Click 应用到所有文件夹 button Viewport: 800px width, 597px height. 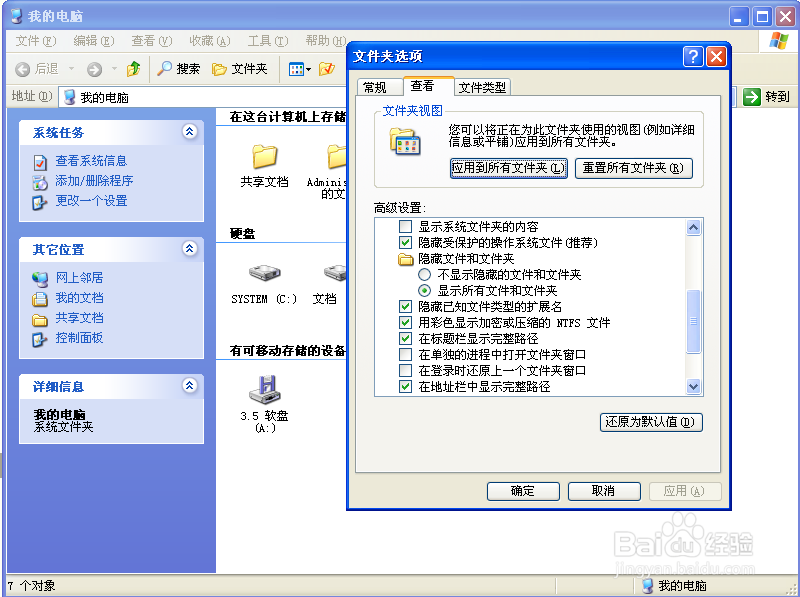[509, 168]
